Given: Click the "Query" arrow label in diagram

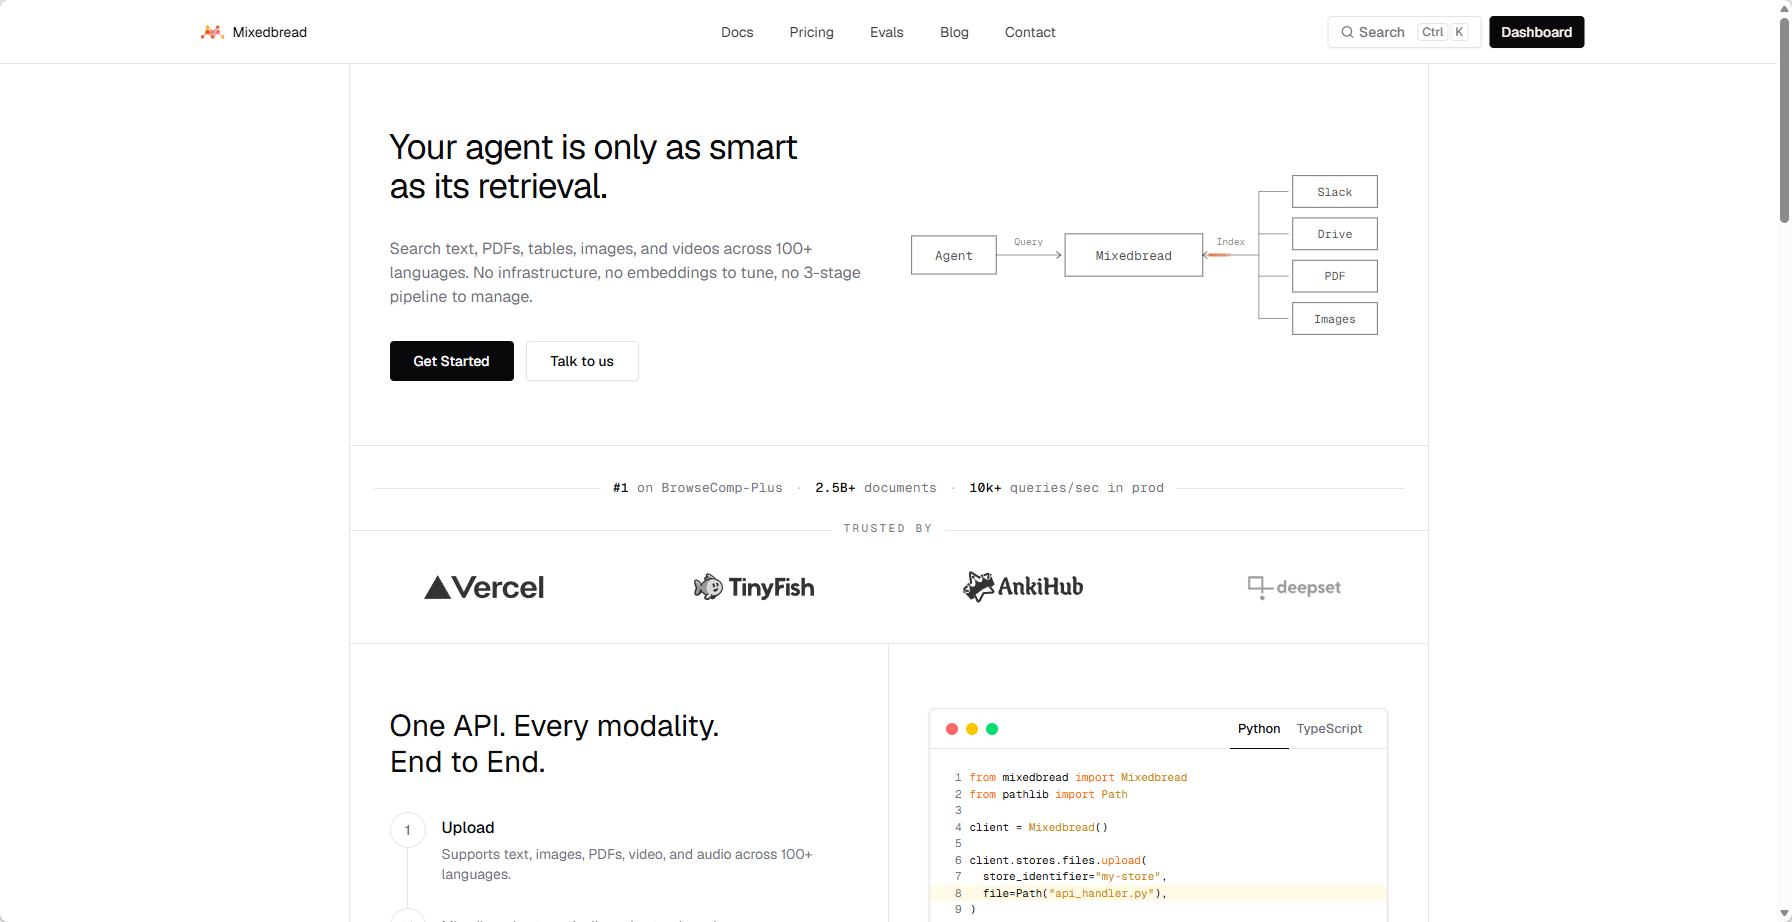Looking at the screenshot, I should pos(1028,242).
